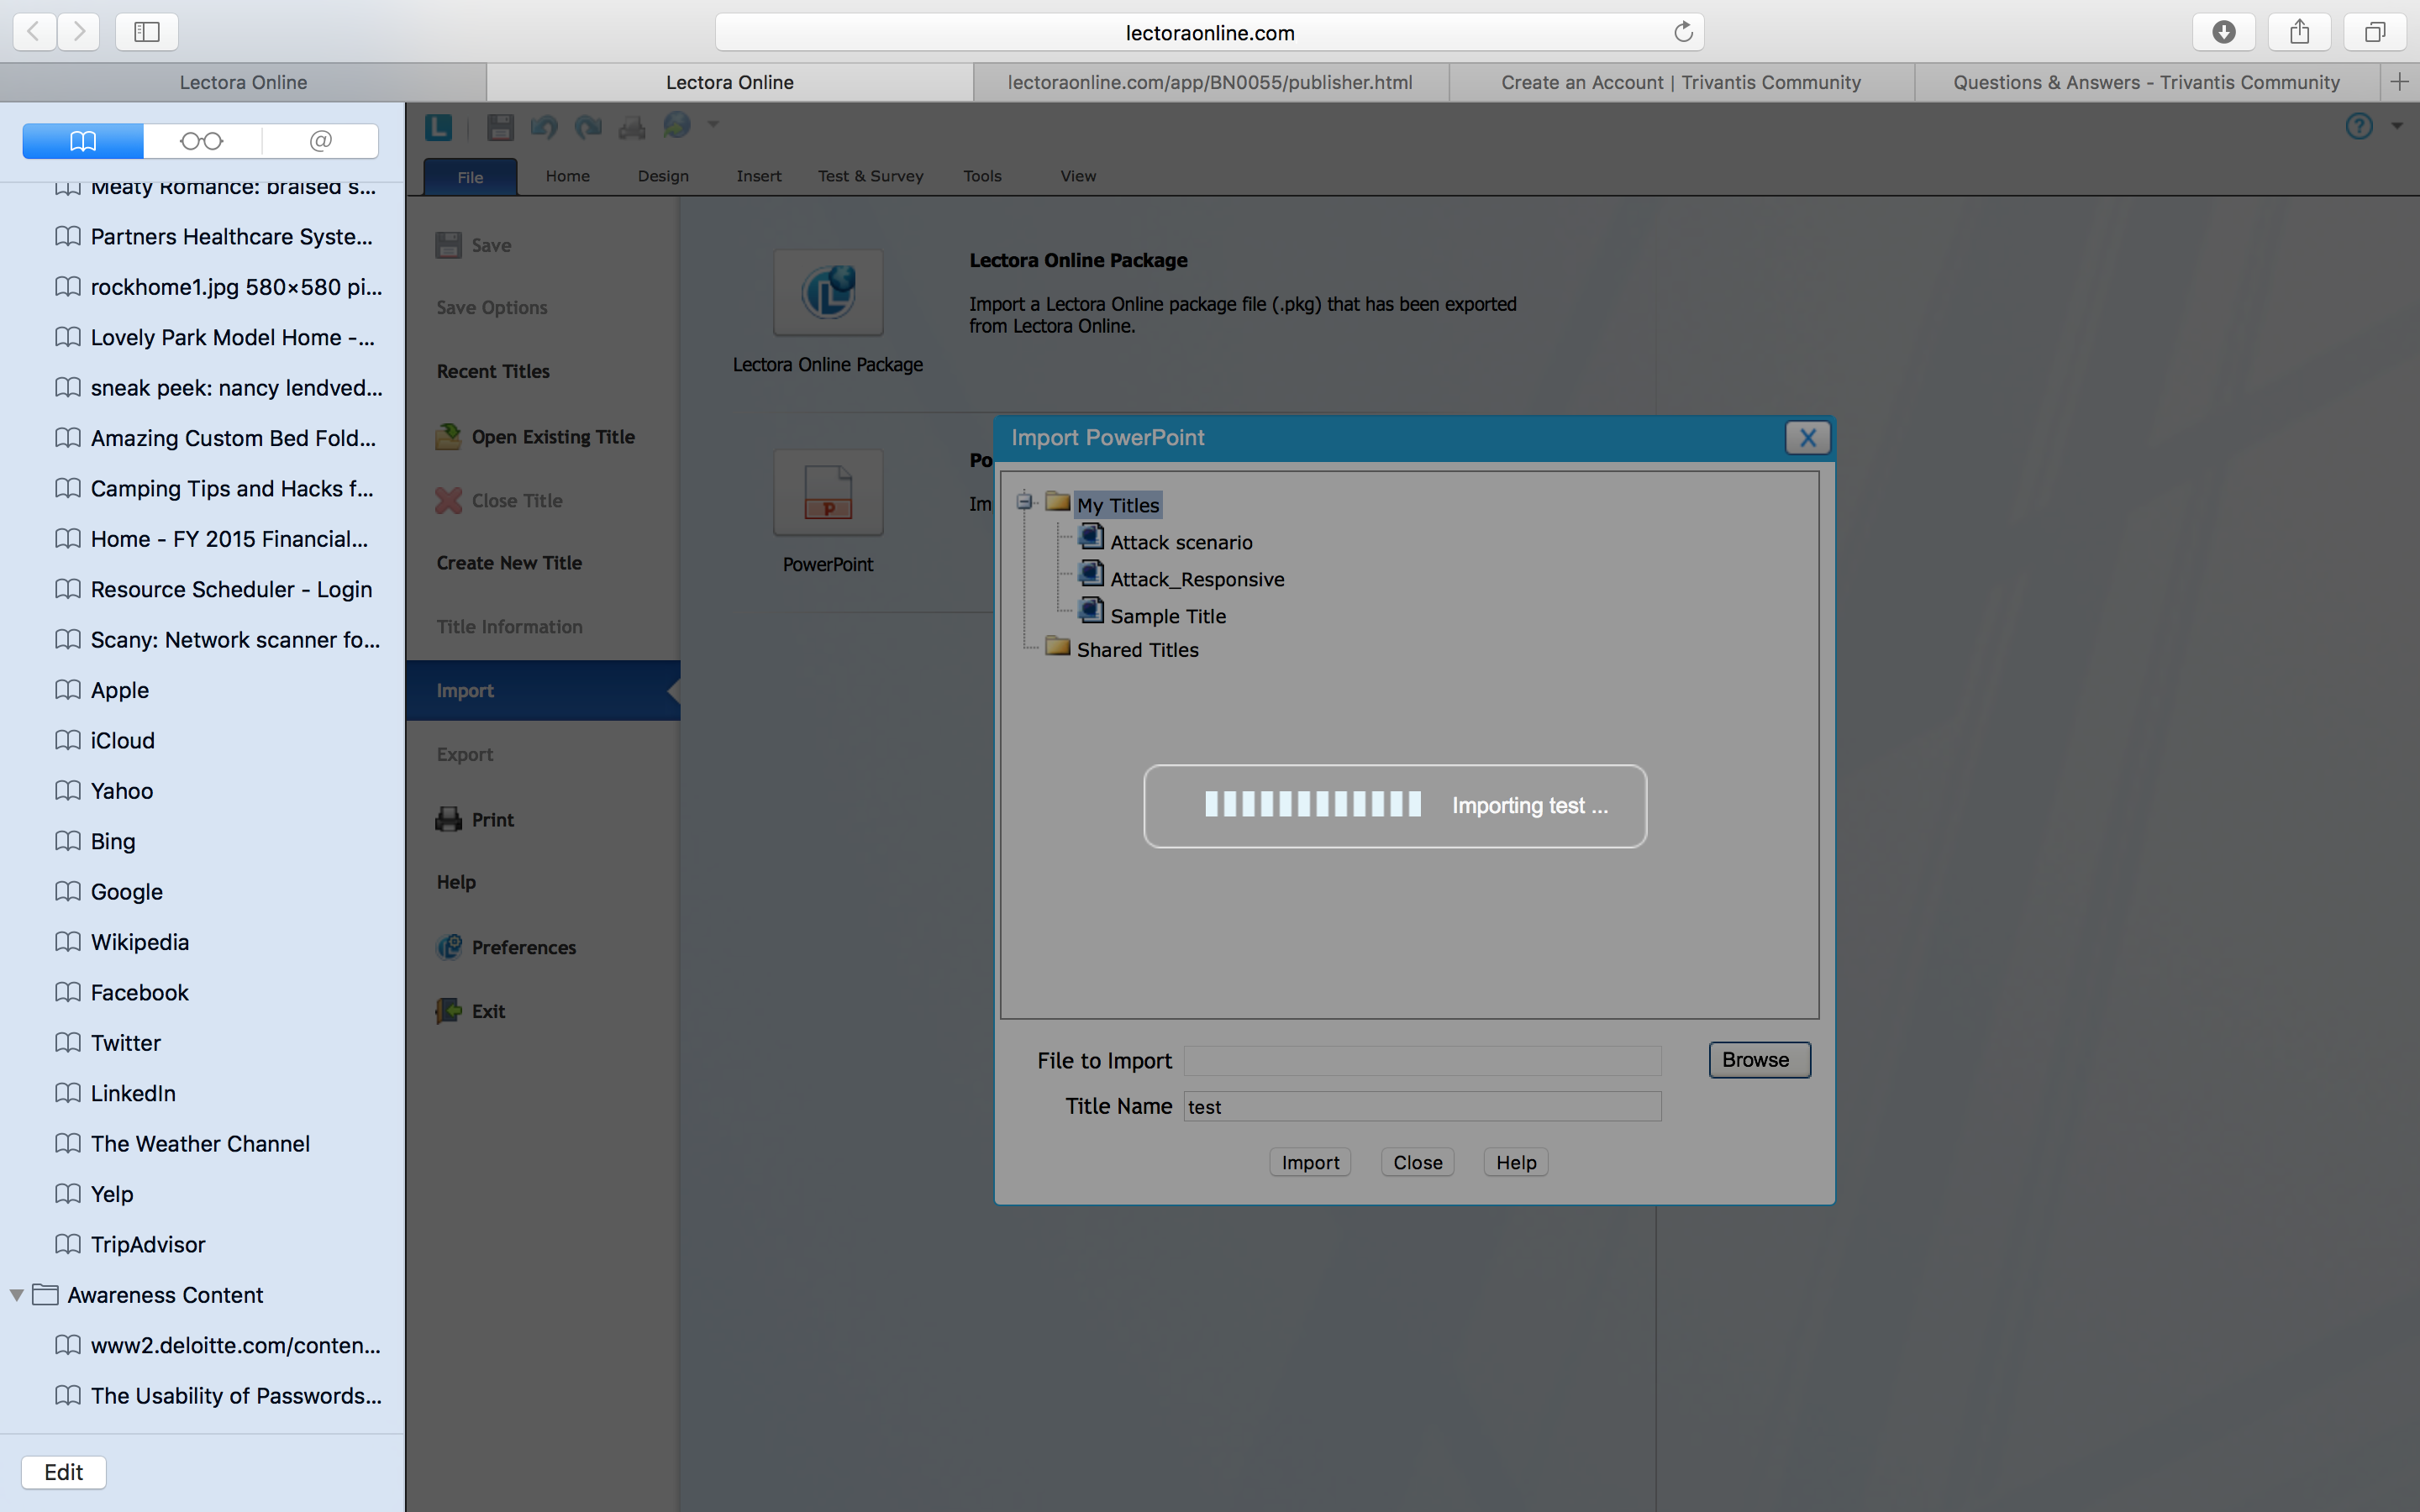This screenshot has height=1512, width=2420.
Task: Click the Safari forward navigation arrow
Action: pyautogui.click(x=78, y=32)
